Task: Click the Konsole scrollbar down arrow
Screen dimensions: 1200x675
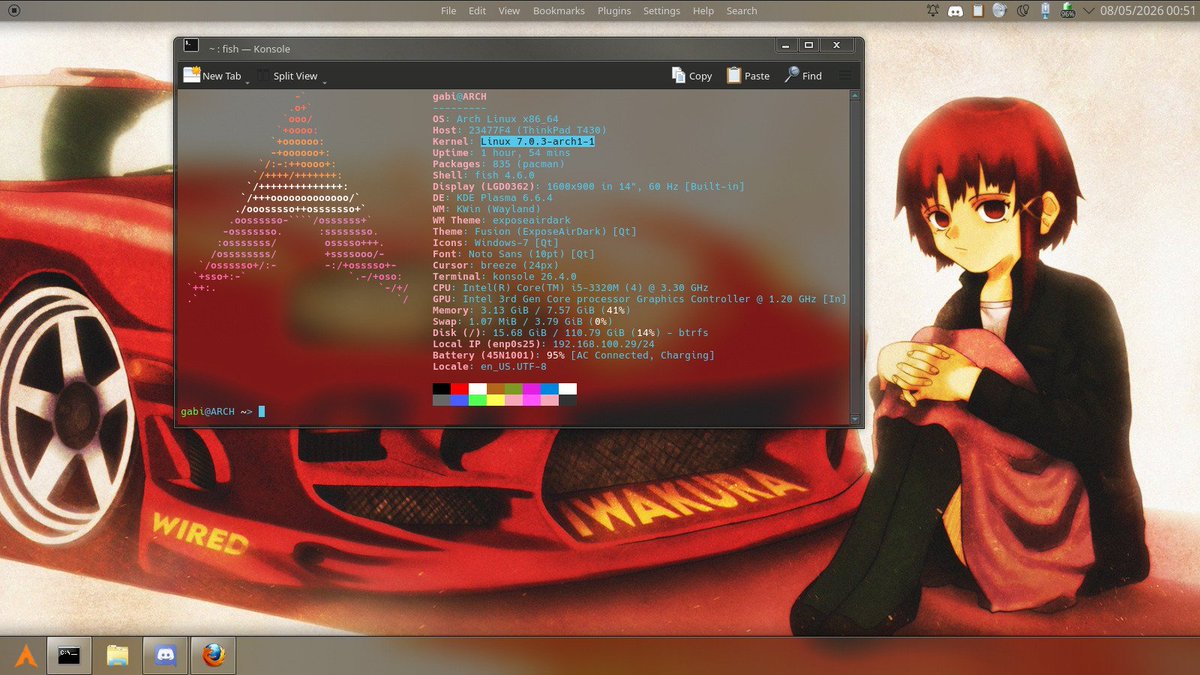Action: point(855,418)
